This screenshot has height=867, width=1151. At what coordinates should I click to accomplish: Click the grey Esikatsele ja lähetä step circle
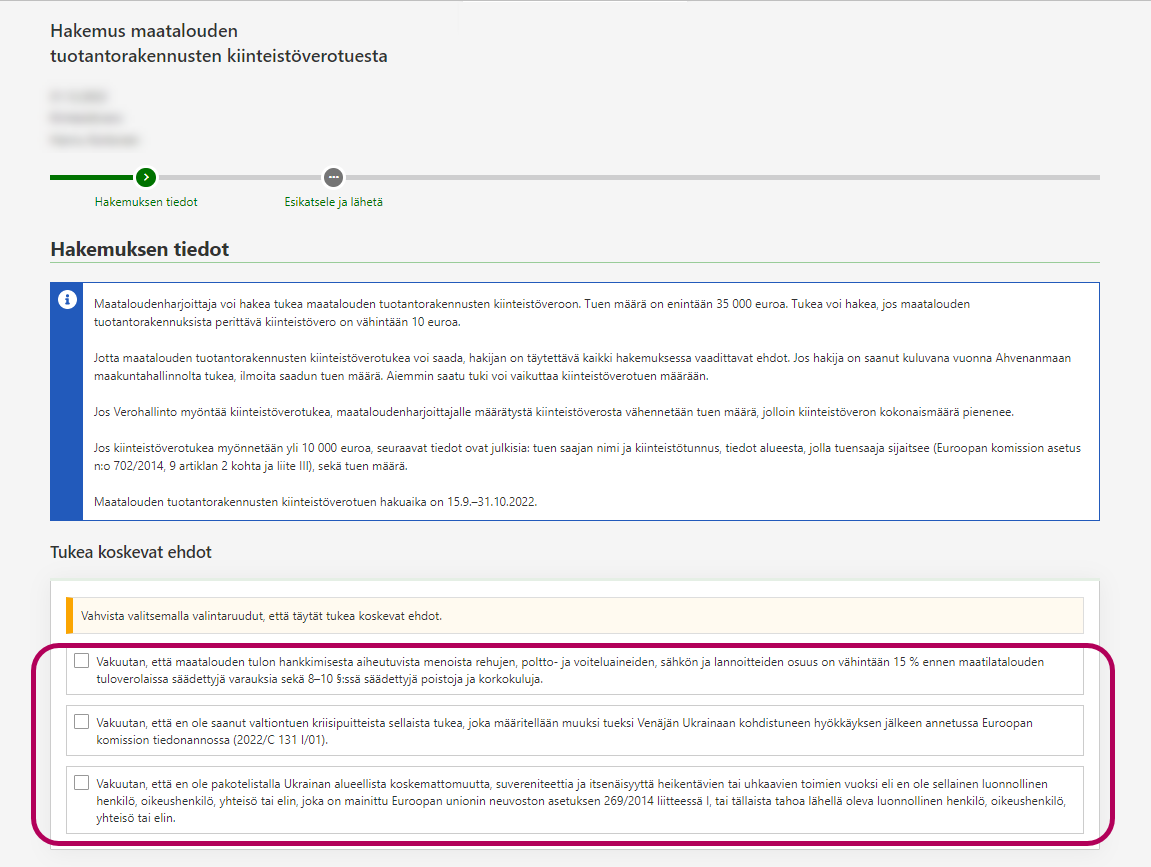coord(333,177)
